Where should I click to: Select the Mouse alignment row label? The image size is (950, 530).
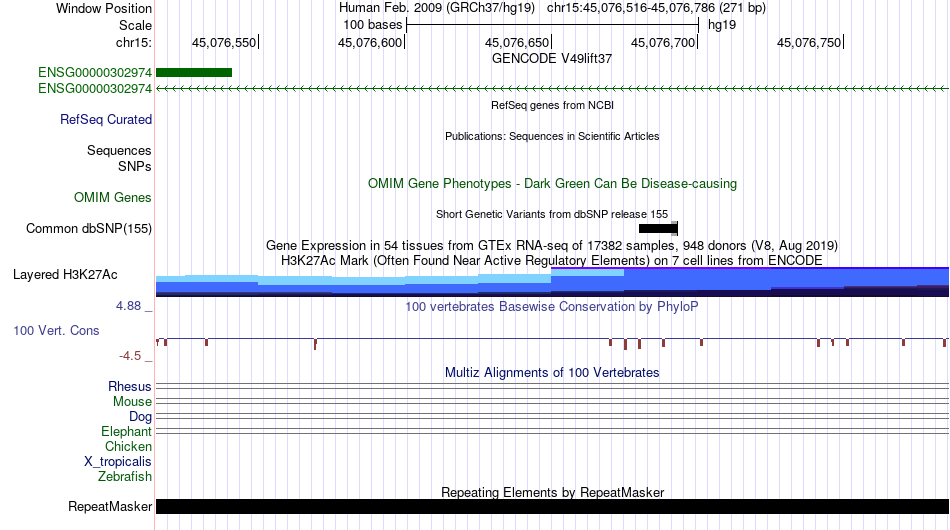pyautogui.click(x=132, y=402)
